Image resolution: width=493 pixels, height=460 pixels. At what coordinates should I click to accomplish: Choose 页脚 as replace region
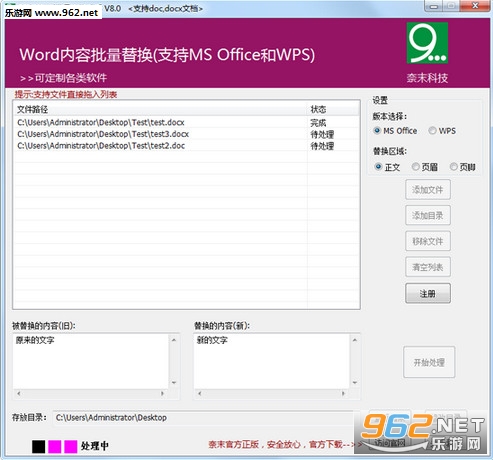pos(463,167)
